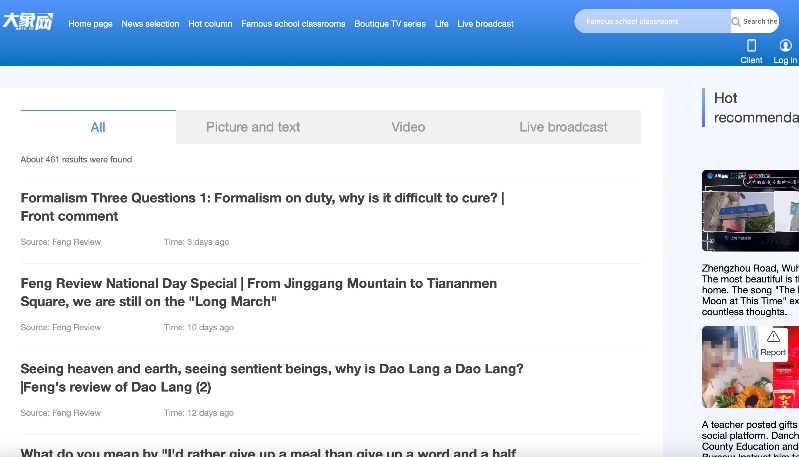Switch to Live broadcast results tab

(563, 127)
